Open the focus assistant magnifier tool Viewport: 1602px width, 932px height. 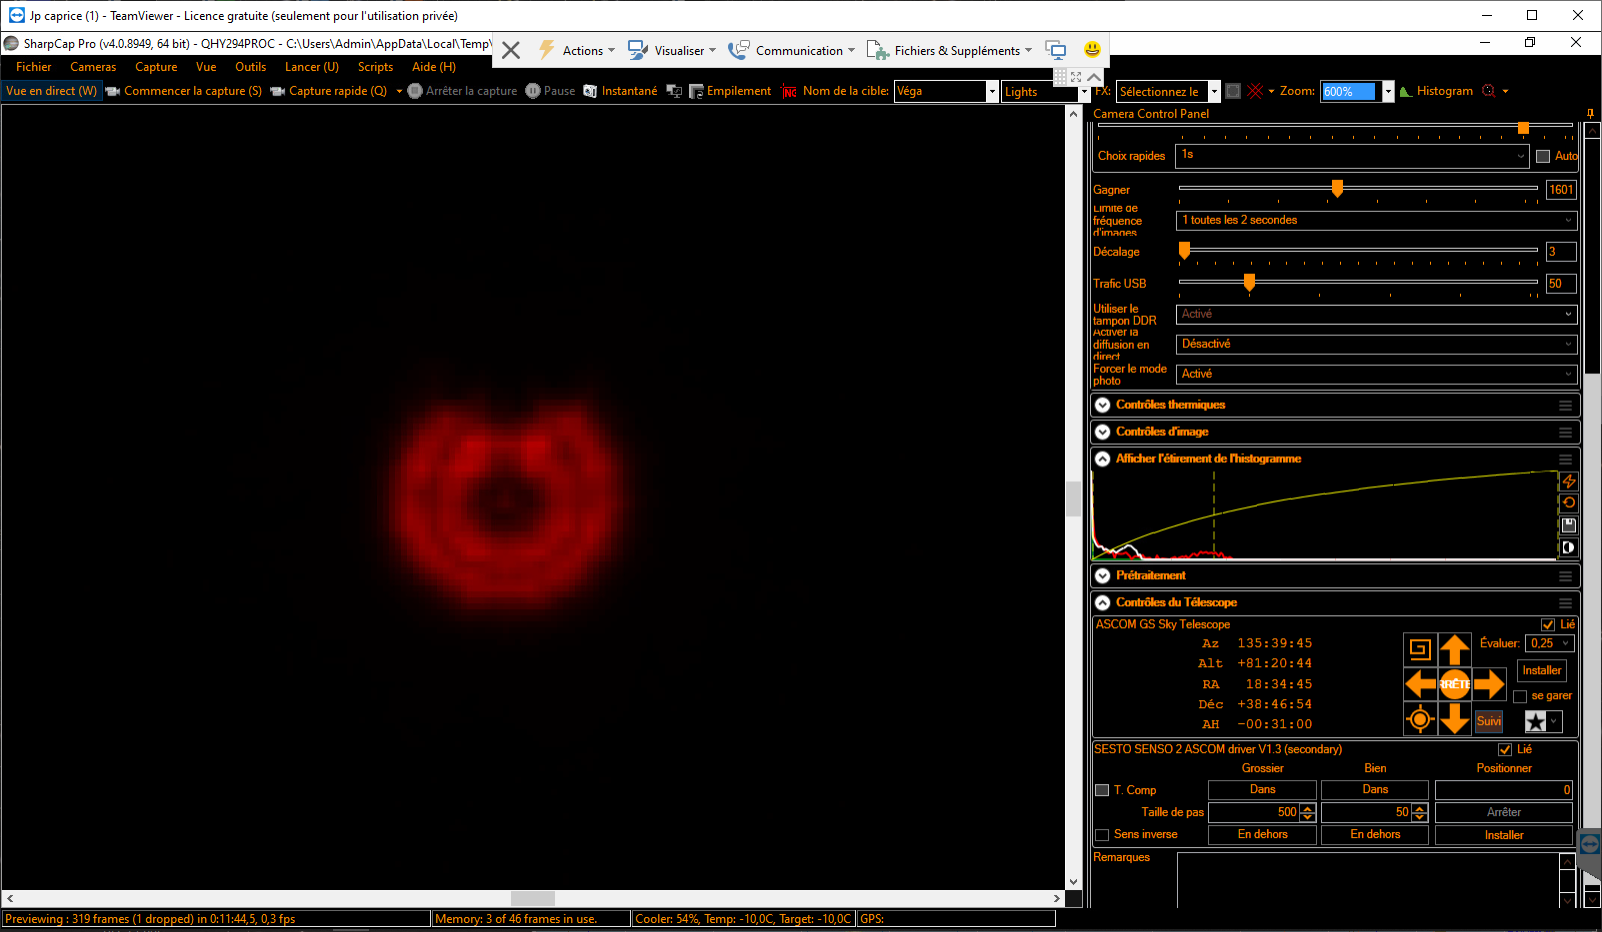tap(1488, 91)
